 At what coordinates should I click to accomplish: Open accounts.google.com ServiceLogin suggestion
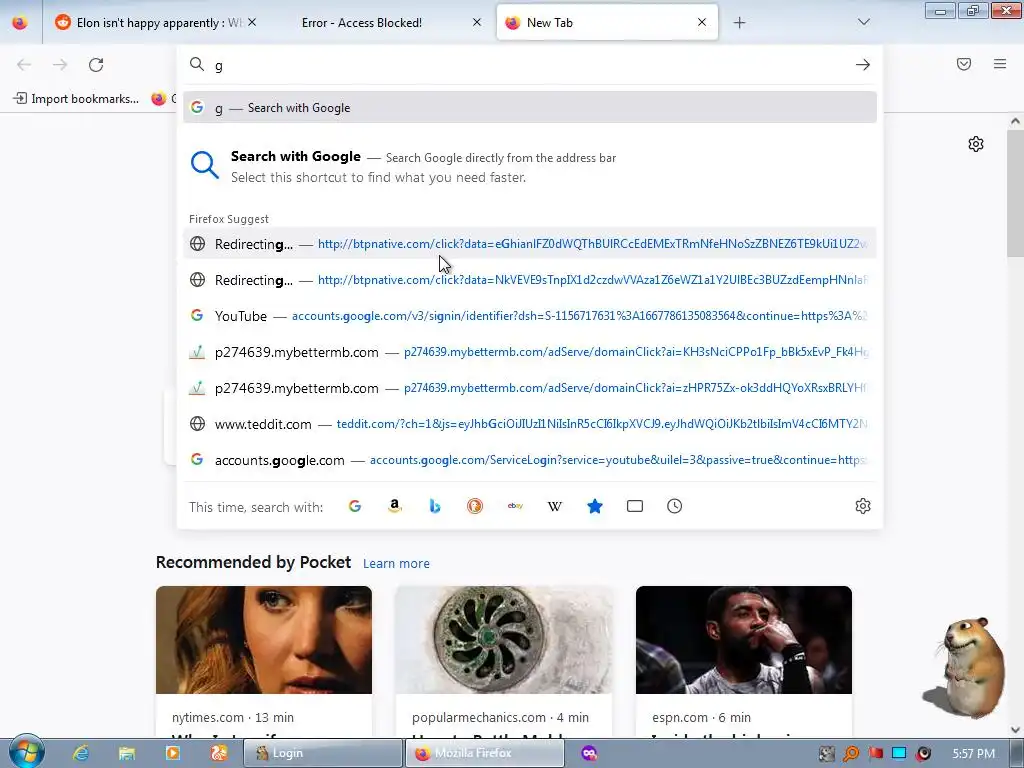click(530, 460)
